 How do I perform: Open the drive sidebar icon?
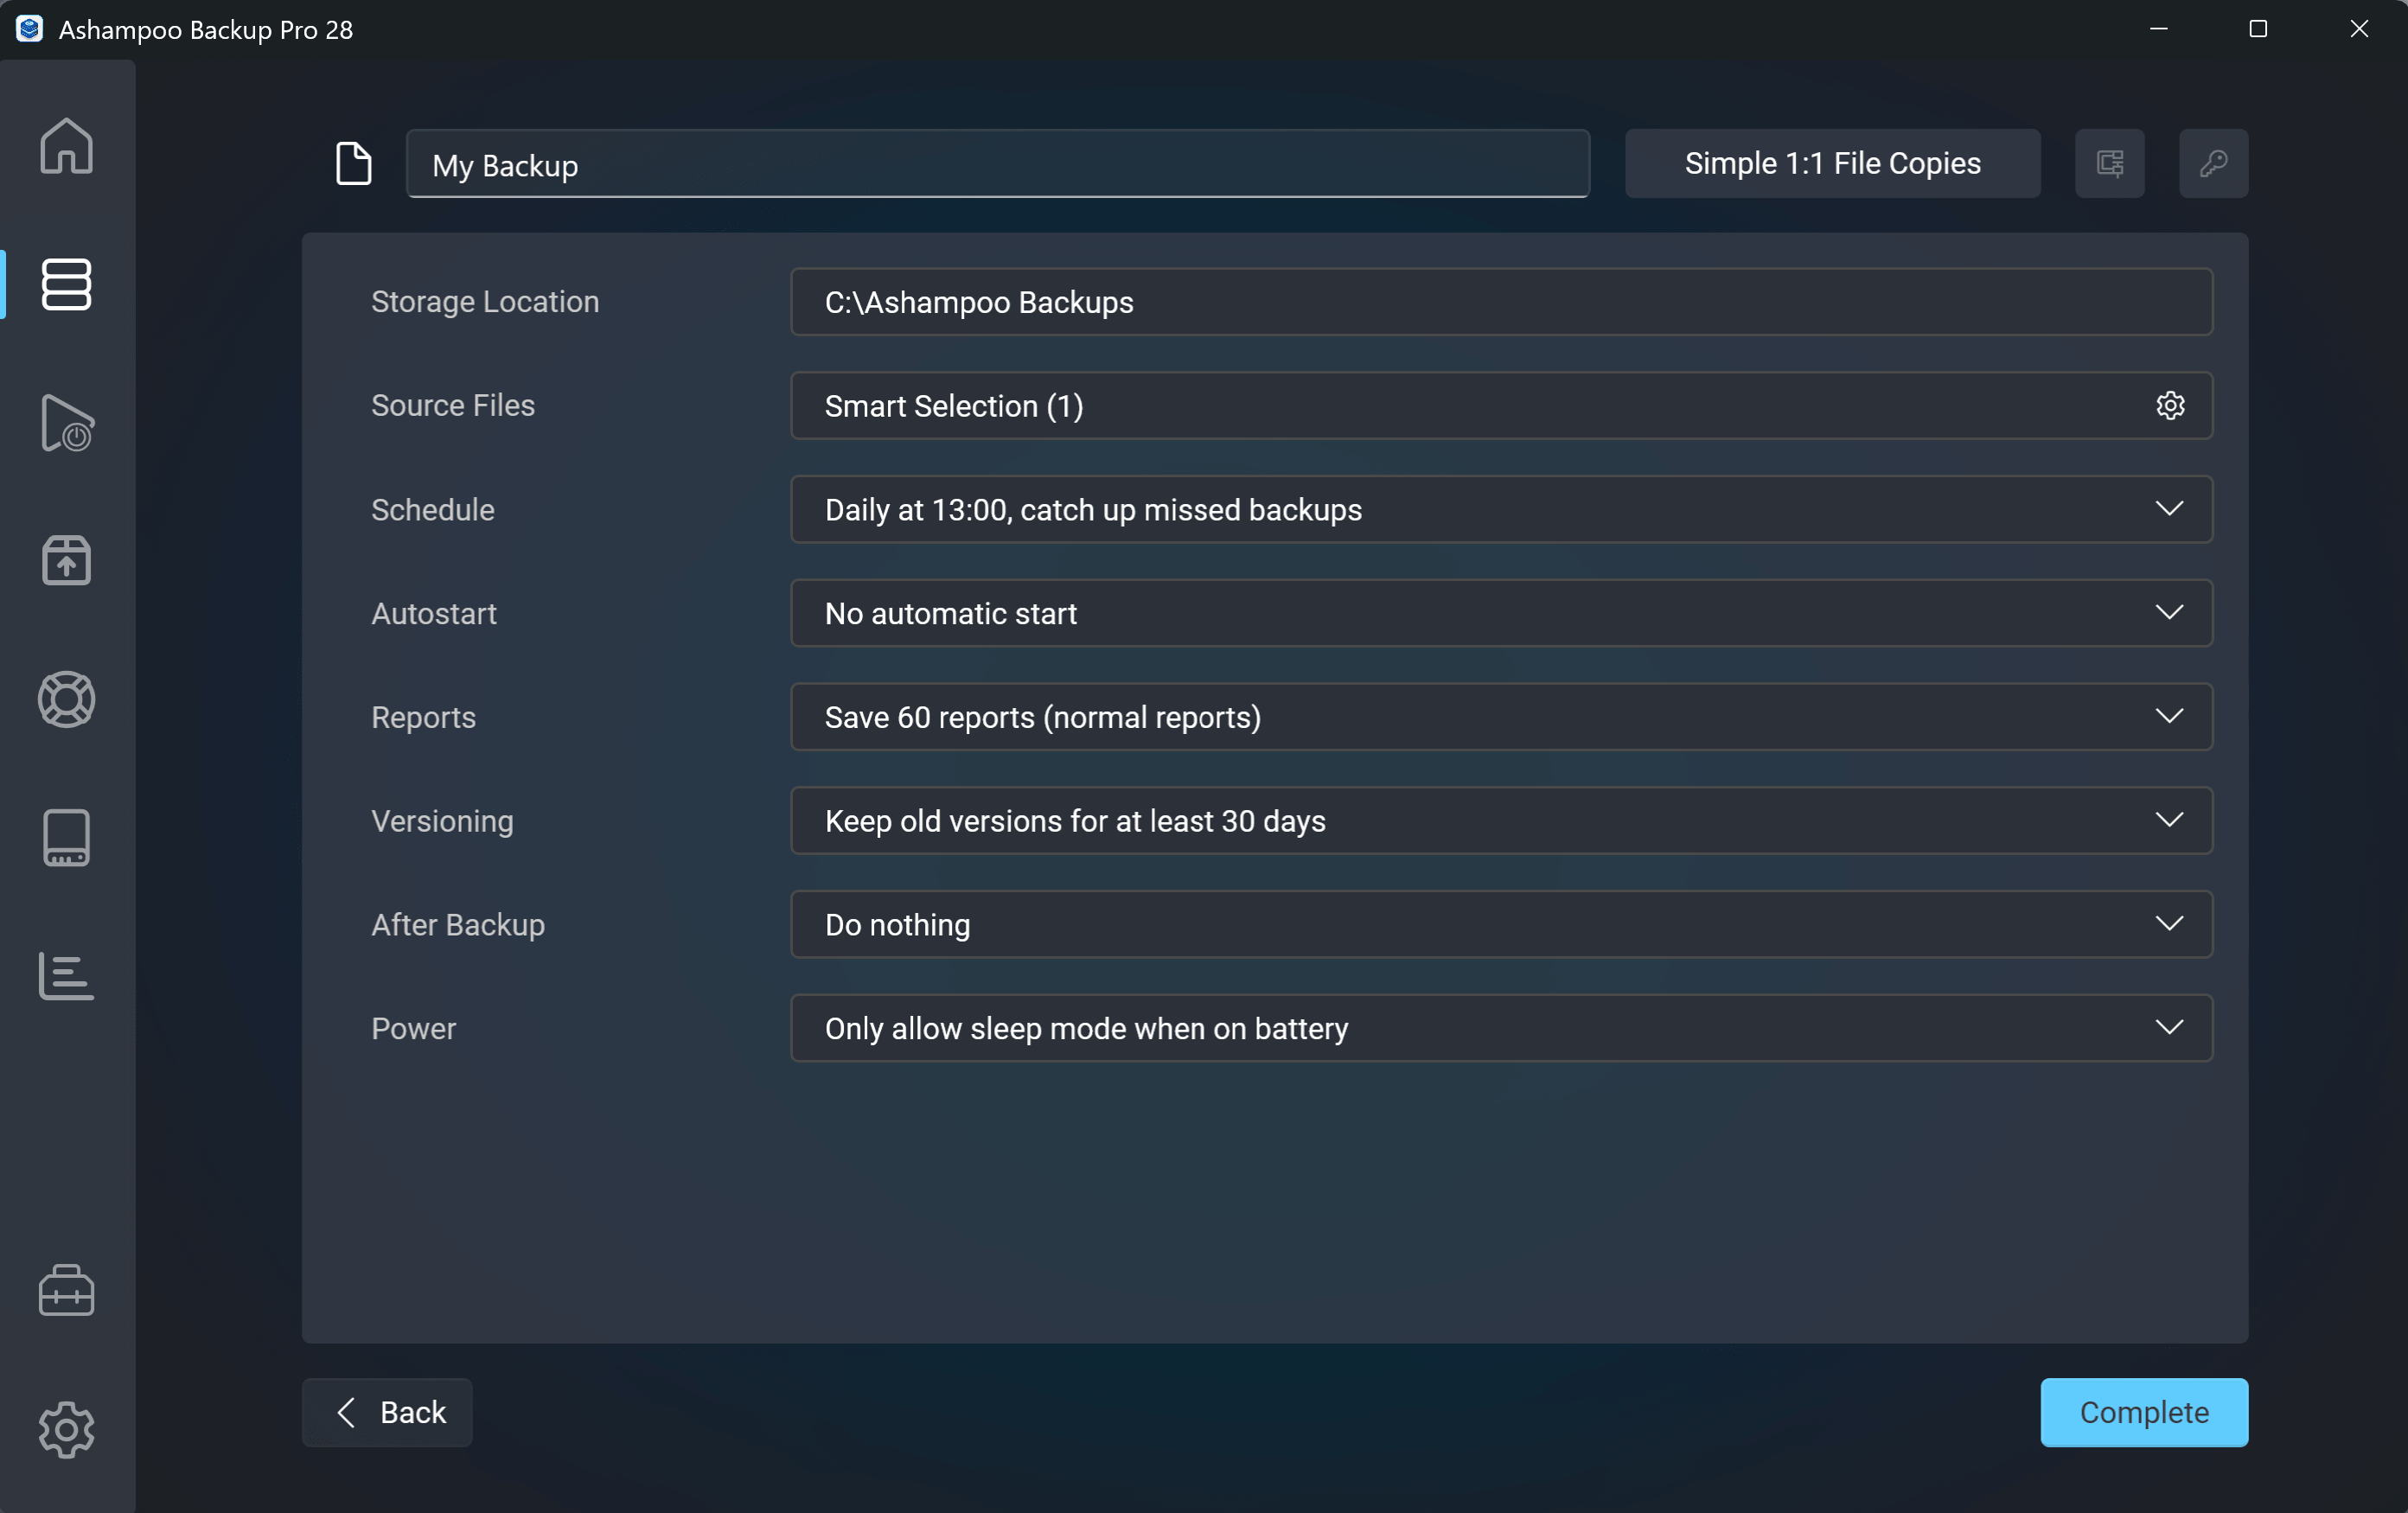tap(67, 837)
